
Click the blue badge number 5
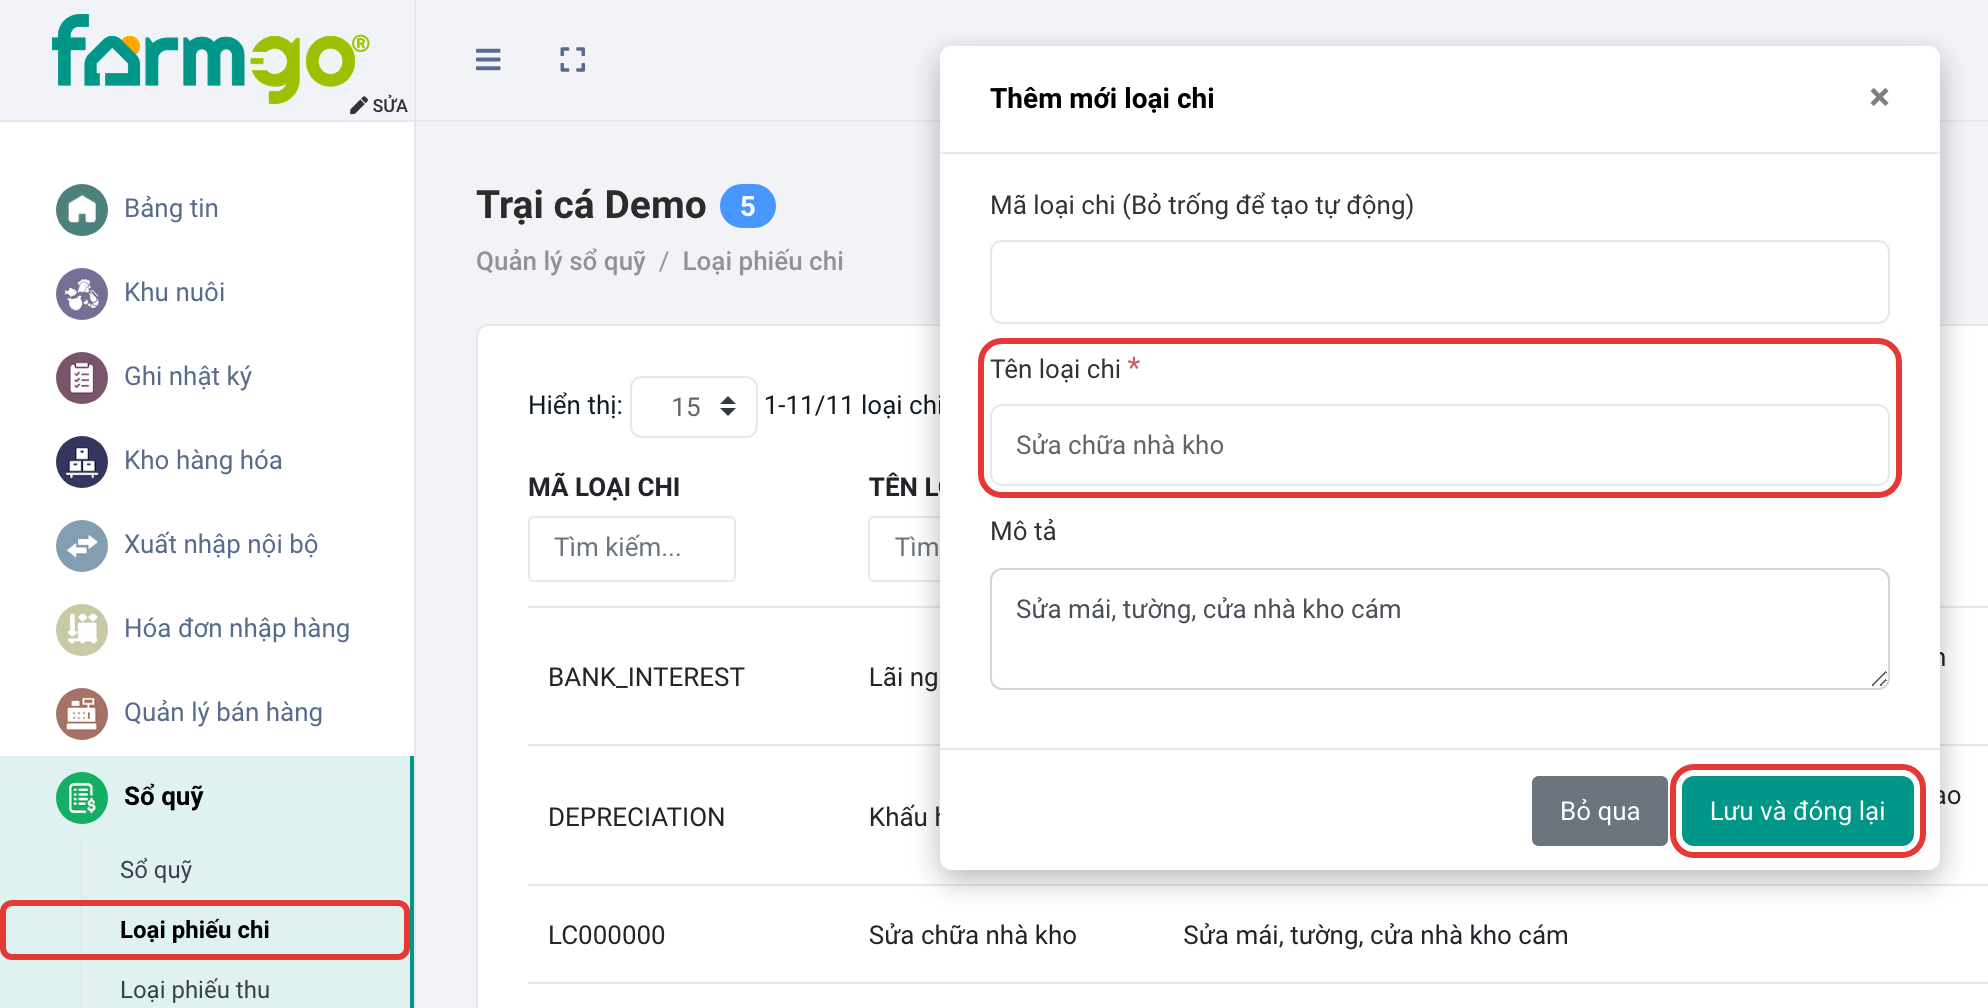(748, 207)
